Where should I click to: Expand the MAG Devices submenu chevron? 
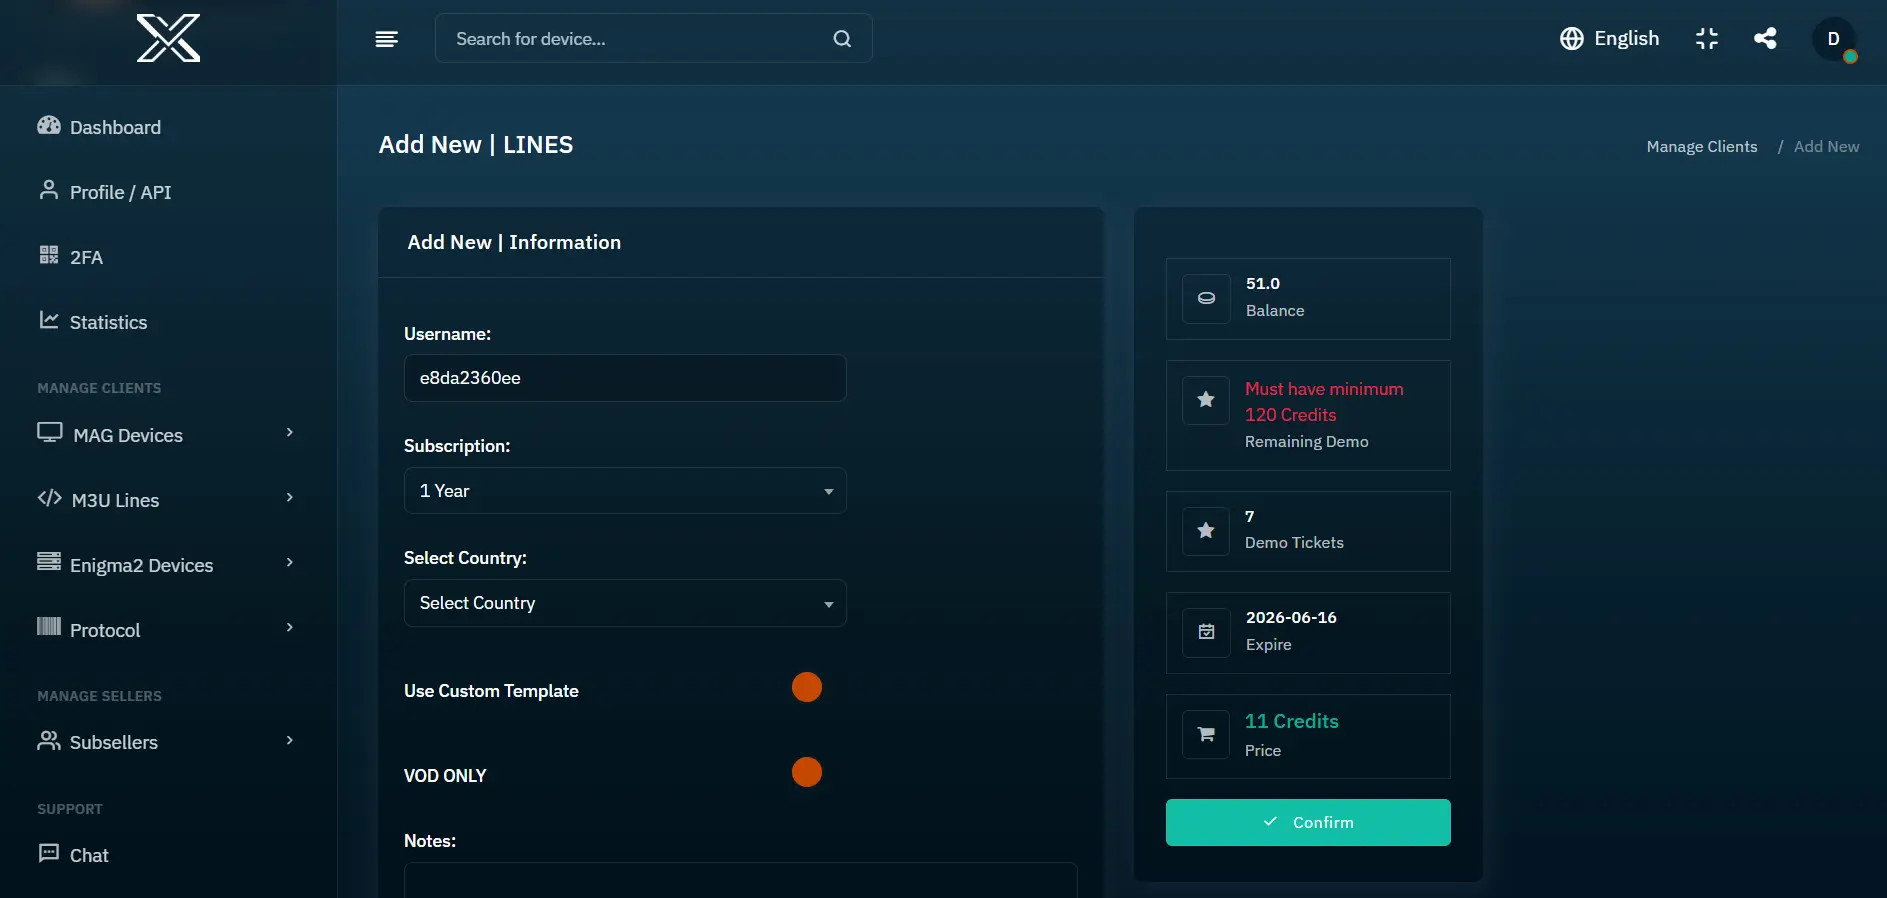pyautogui.click(x=290, y=433)
